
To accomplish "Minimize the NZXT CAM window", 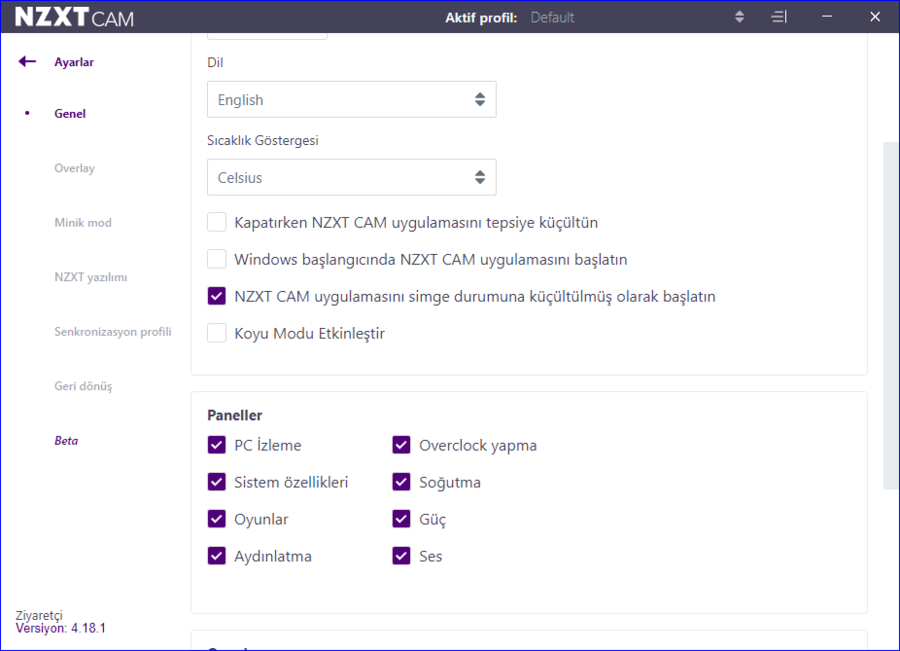I will click(x=827, y=17).
